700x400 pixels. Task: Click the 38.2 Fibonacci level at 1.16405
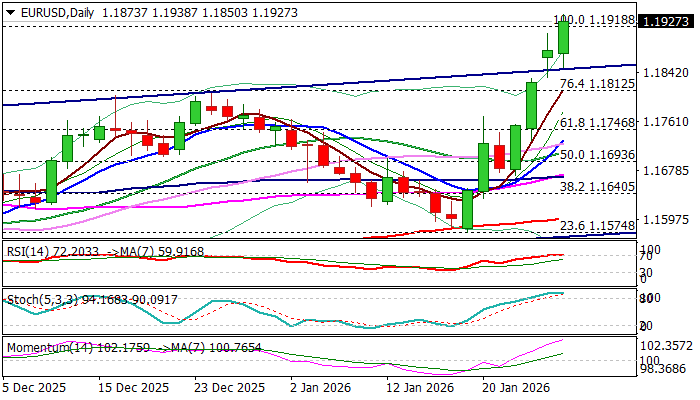point(598,187)
